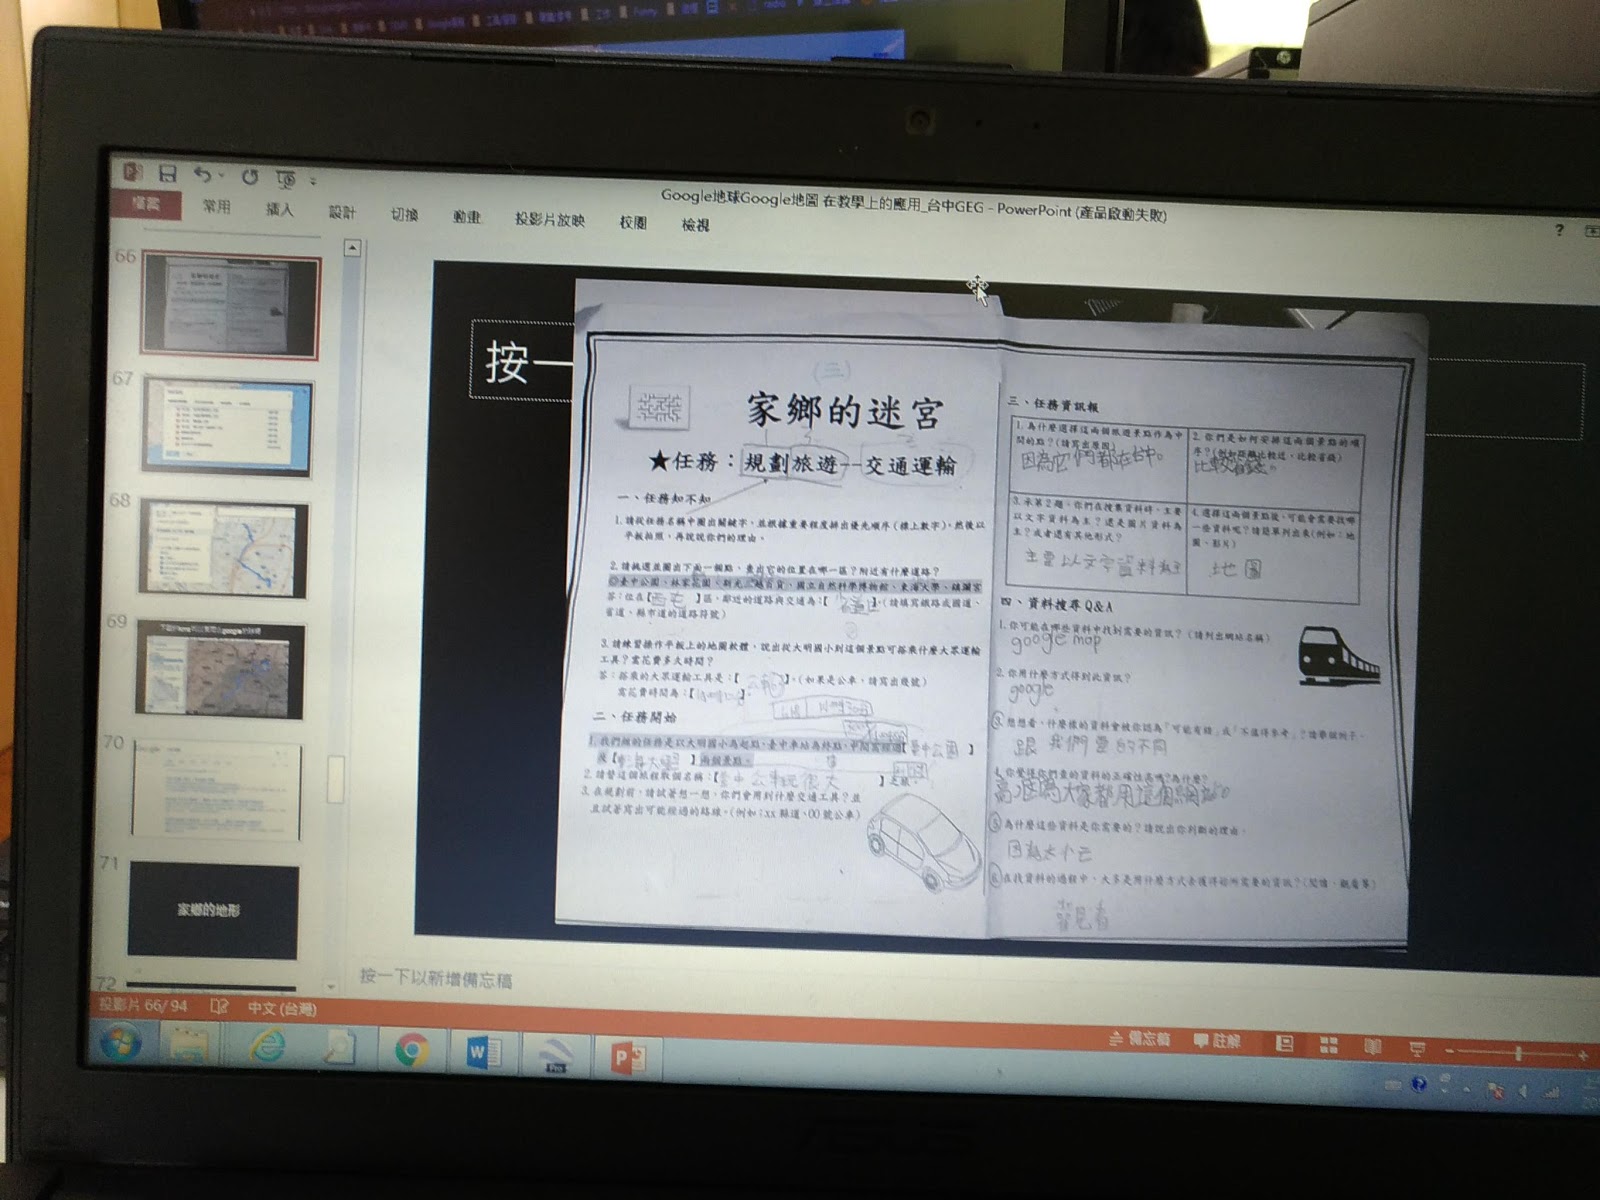Click the notes area 按一下以新增備忘稿

coord(436,978)
